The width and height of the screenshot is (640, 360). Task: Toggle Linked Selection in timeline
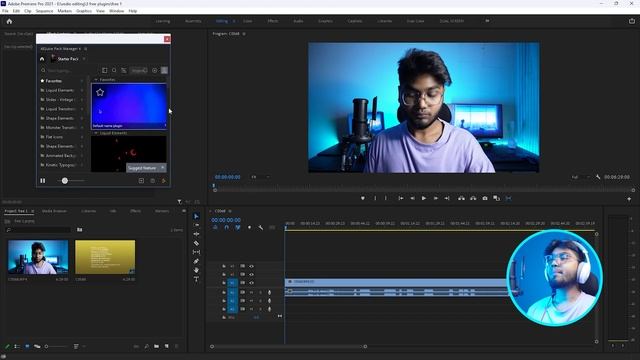click(238, 228)
